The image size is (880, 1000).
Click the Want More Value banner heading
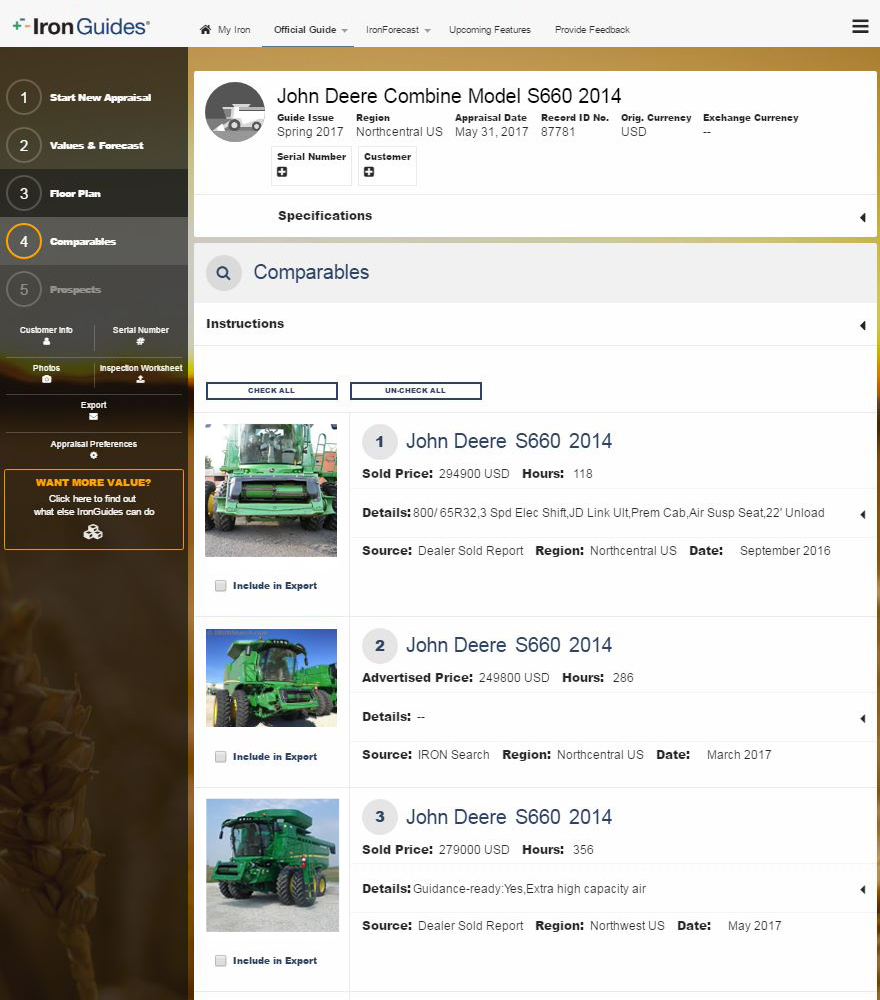click(93, 482)
